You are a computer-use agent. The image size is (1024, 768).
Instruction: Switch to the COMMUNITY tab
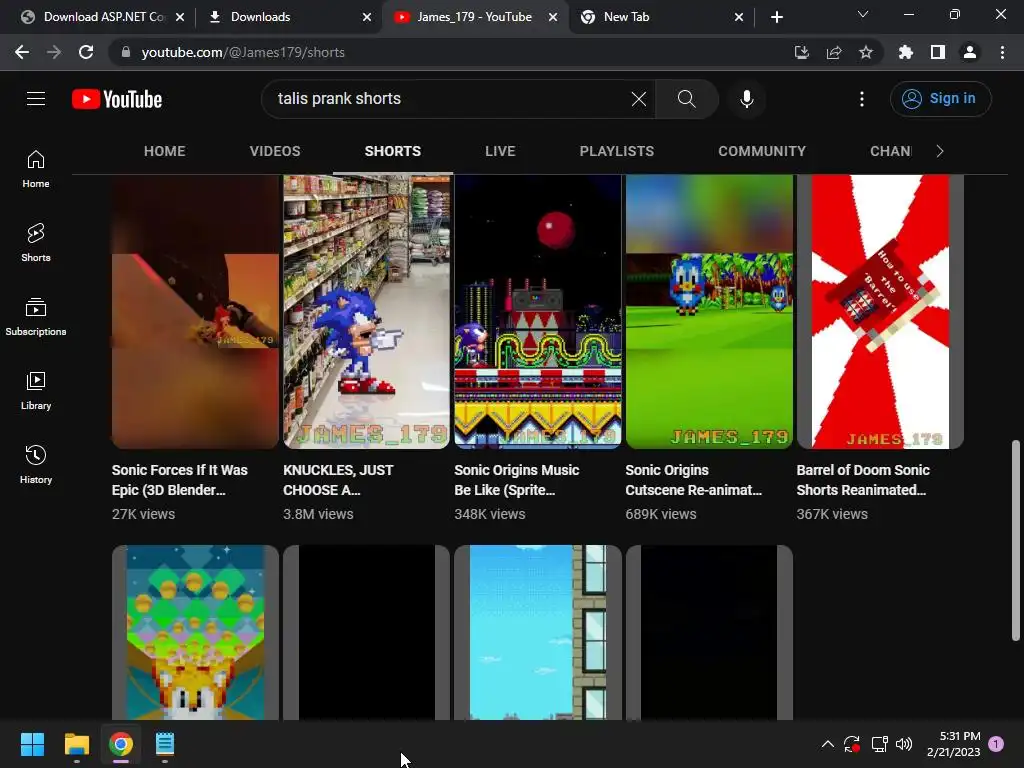click(x=762, y=152)
